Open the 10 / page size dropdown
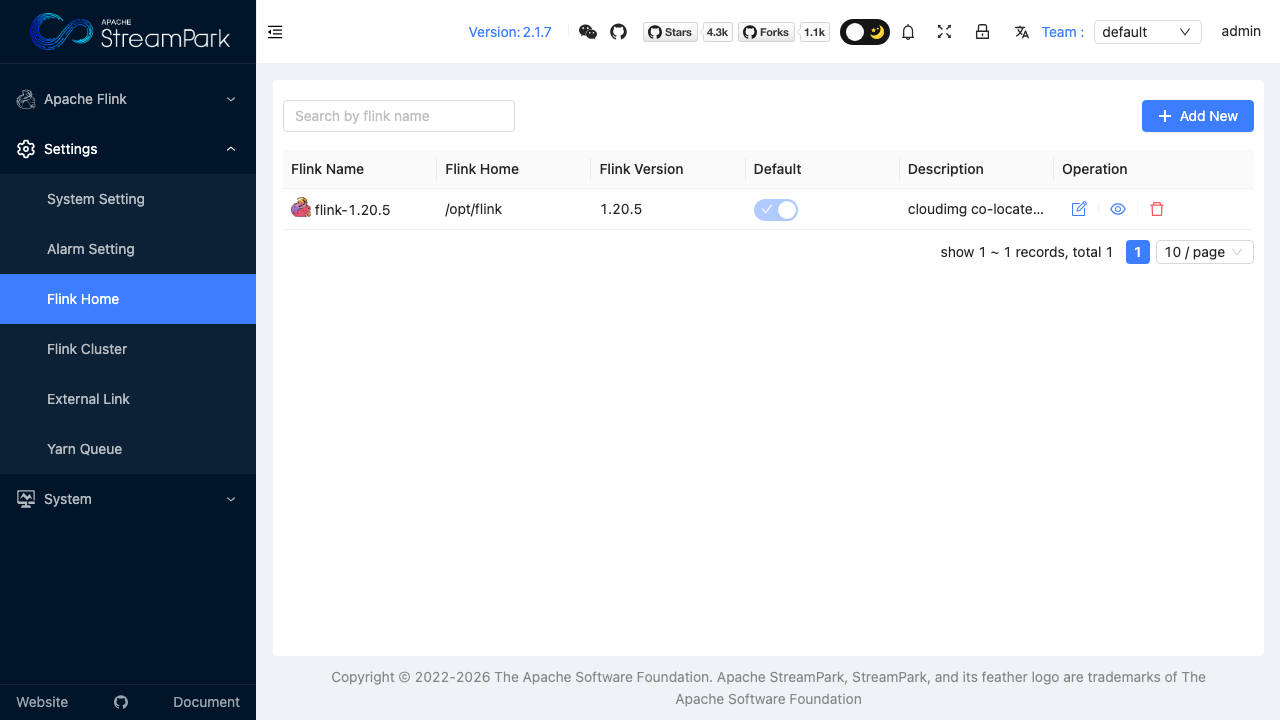 1205,252
